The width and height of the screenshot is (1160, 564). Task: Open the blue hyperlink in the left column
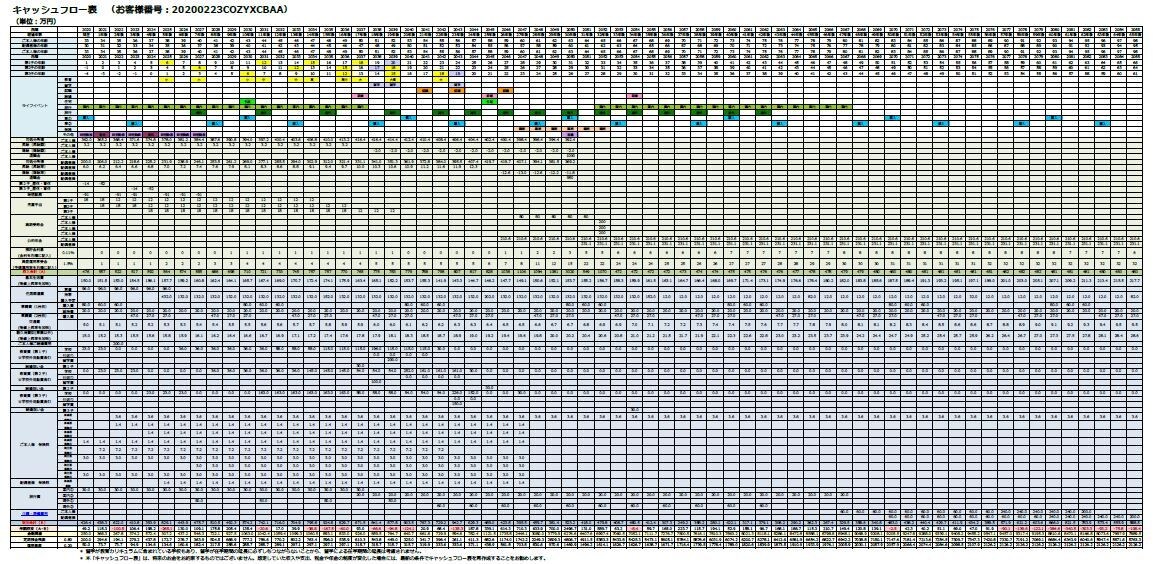34,514
